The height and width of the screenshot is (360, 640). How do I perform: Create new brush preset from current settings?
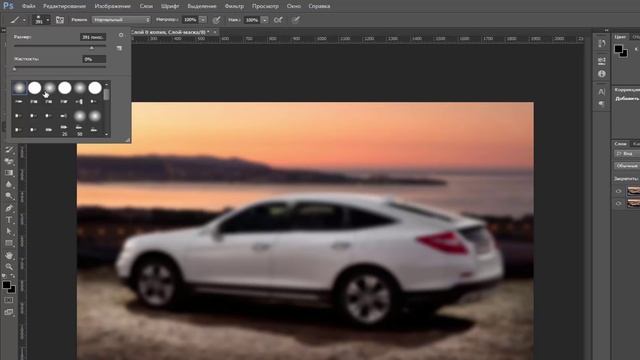(x=119, y=48)
